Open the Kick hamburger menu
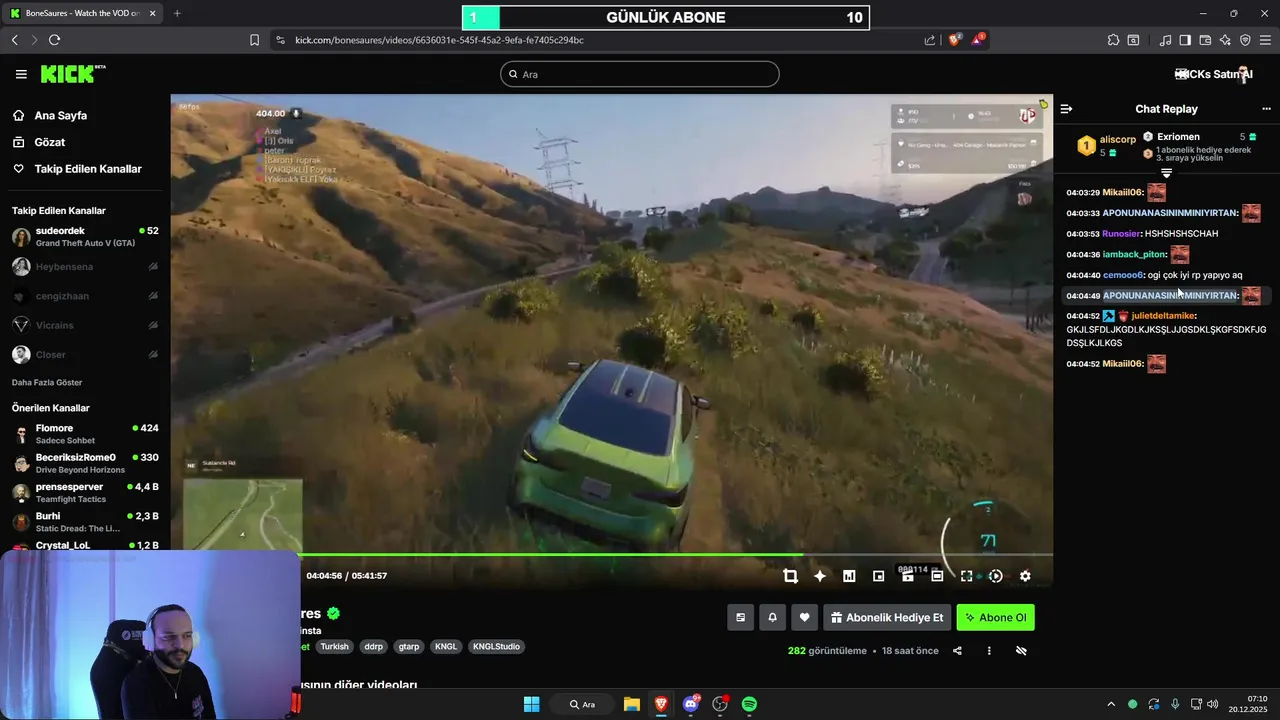Image resolution: width=1280 pixels, height=720 pixels. 21,74
